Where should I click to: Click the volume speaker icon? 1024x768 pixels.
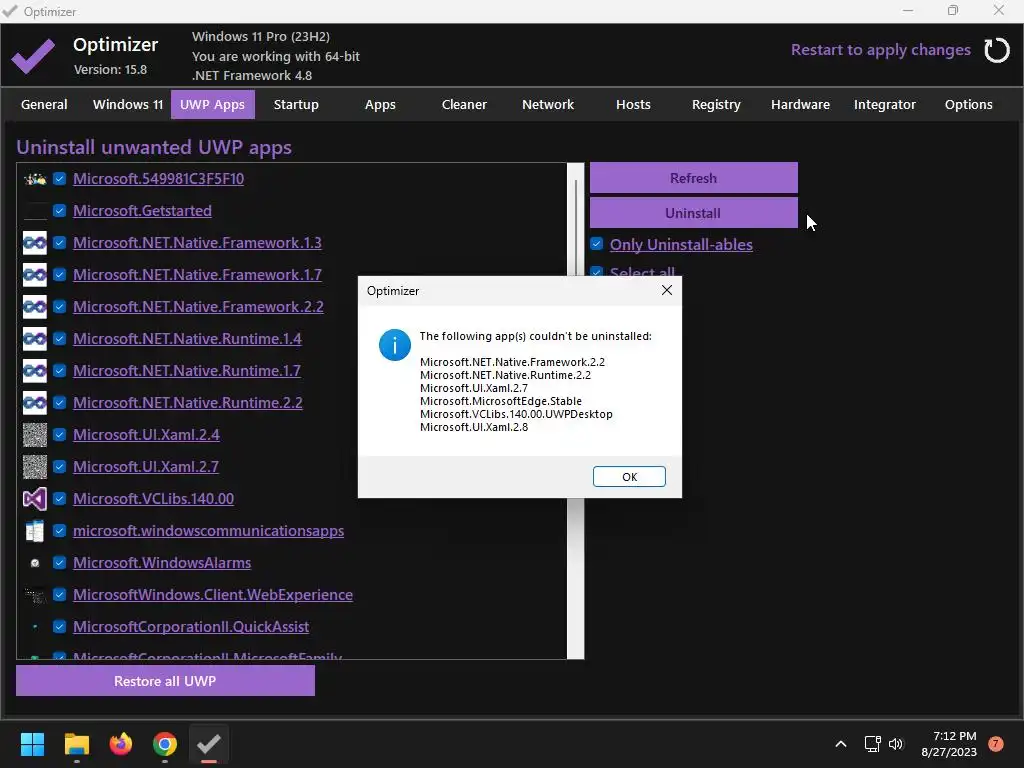click(896, 744)
